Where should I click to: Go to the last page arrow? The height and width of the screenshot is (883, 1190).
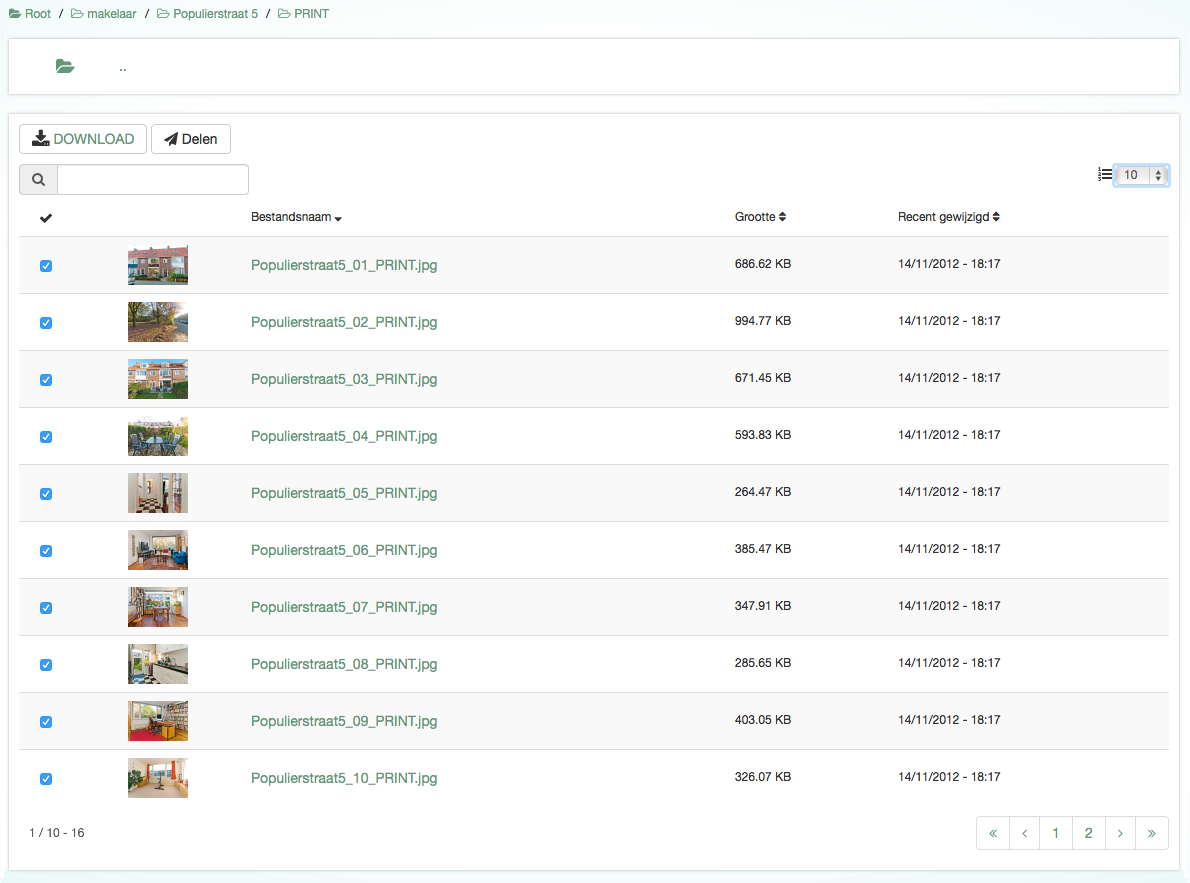click(x=1152, y=833)
